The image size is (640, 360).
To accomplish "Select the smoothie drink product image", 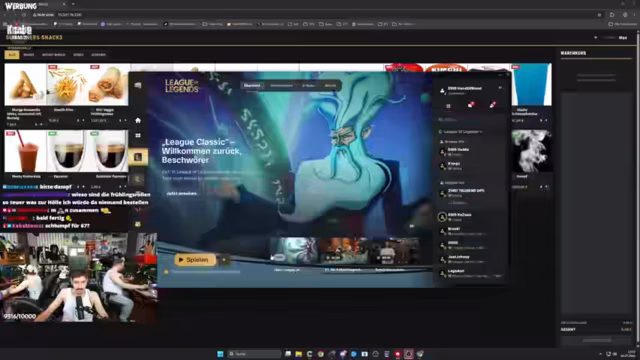I will pyautogui.click(x=25, y=151).
